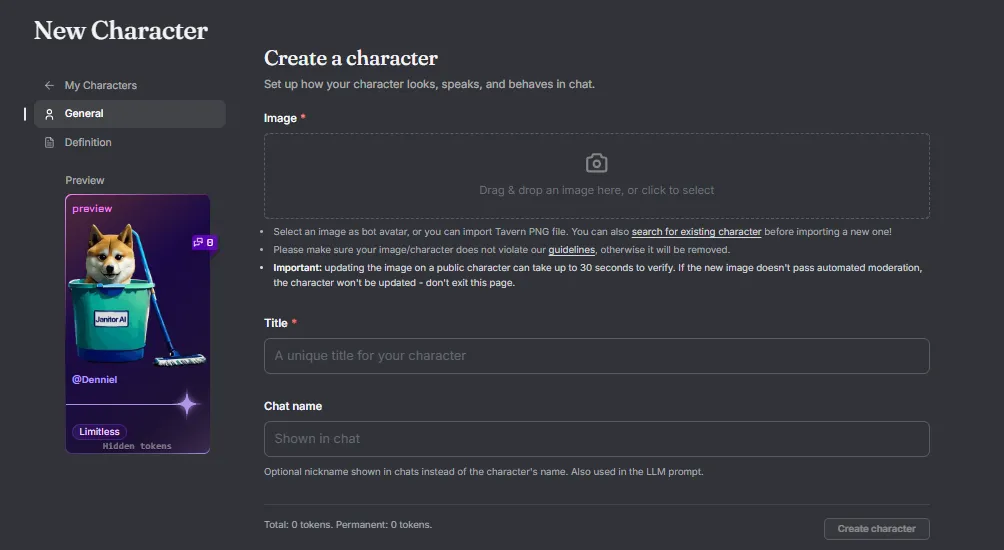Click the 'Hidden tokens' text on card
Viewport: 1004px width, 550px height.
137,446
